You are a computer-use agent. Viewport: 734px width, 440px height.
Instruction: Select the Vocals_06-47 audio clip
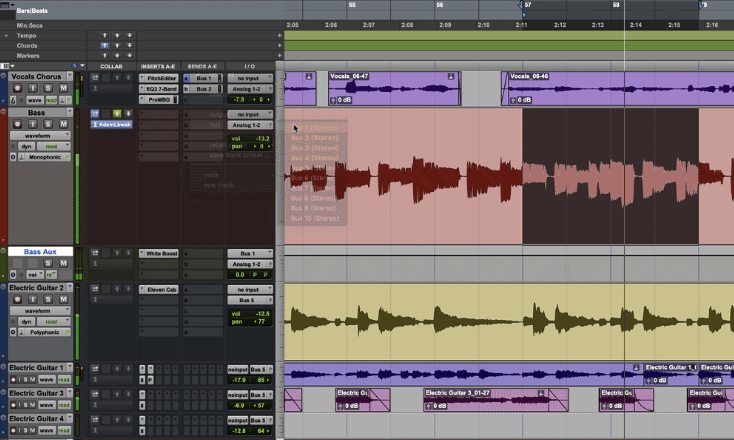[395, 88]
